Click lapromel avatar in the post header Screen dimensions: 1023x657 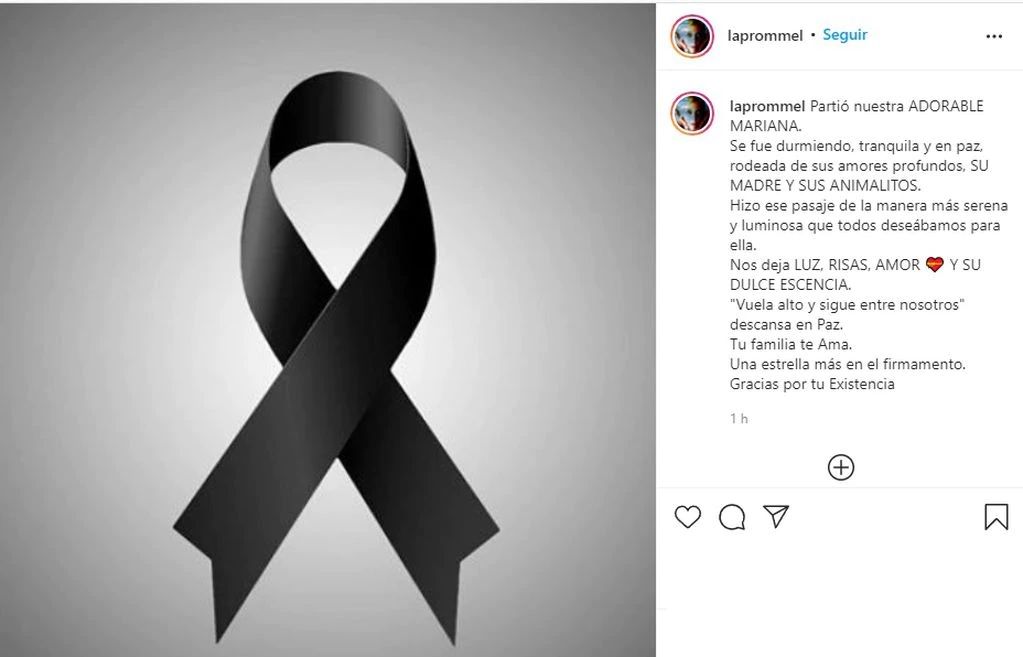point(692,37)
